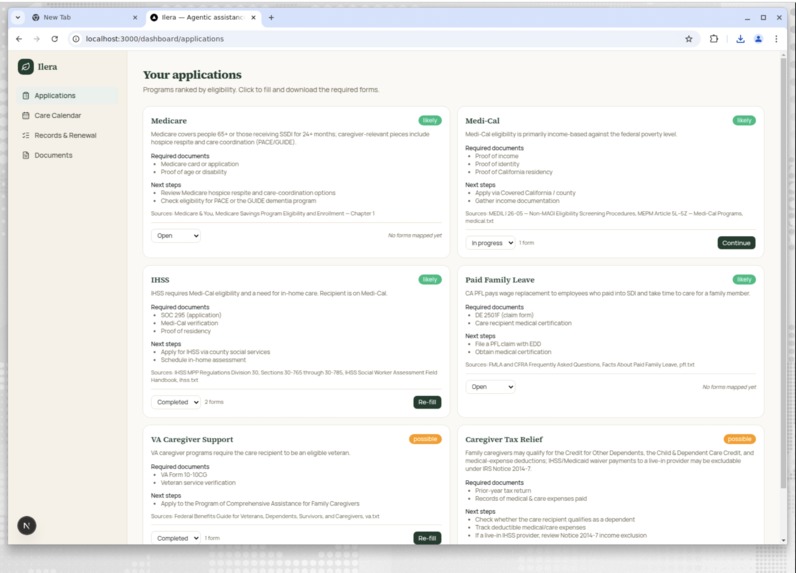Click the likely badge on IHSS card
This screenshot has width=796, height=573.
point(430,280)
